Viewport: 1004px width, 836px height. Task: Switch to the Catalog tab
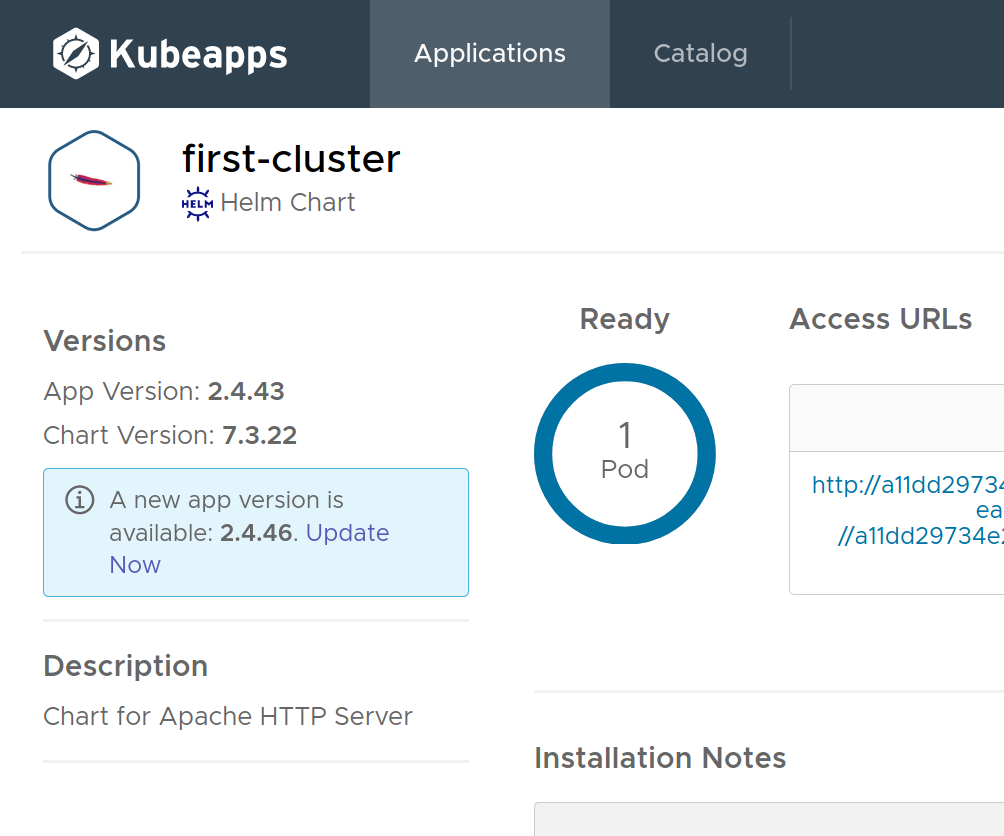pyautogui.click(x=700, y=54)
